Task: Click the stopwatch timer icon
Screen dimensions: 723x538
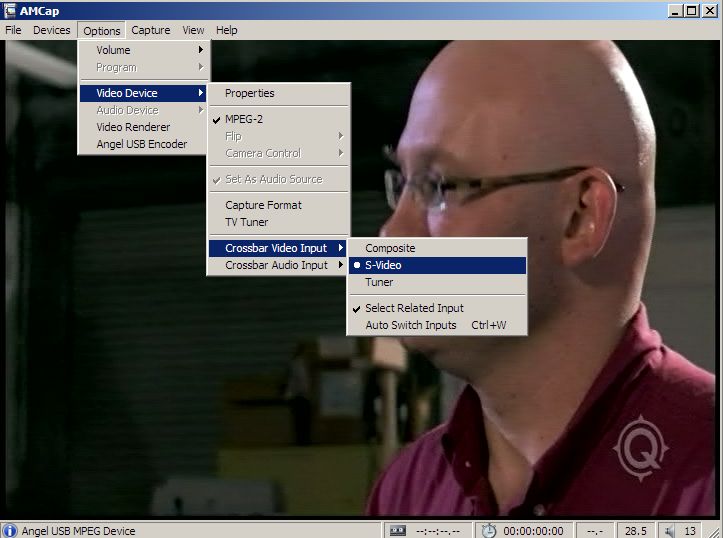Action: [x=489, y=531]
